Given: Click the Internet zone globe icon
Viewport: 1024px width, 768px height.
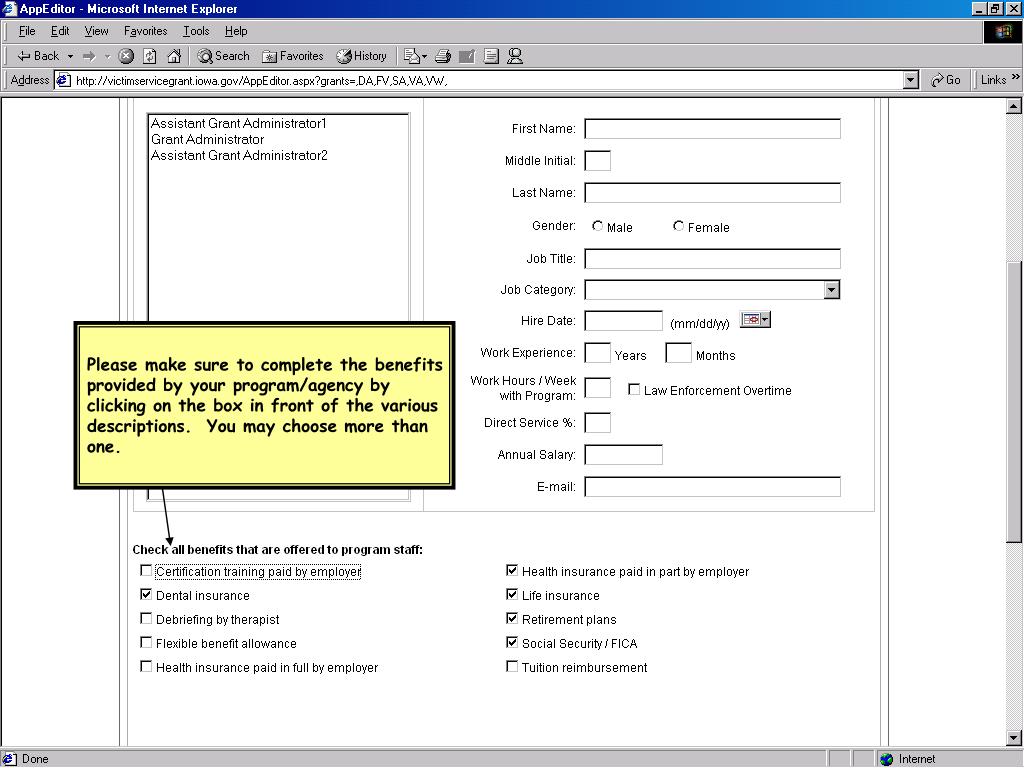Looking at the screenshot, I should coord(886,759).
